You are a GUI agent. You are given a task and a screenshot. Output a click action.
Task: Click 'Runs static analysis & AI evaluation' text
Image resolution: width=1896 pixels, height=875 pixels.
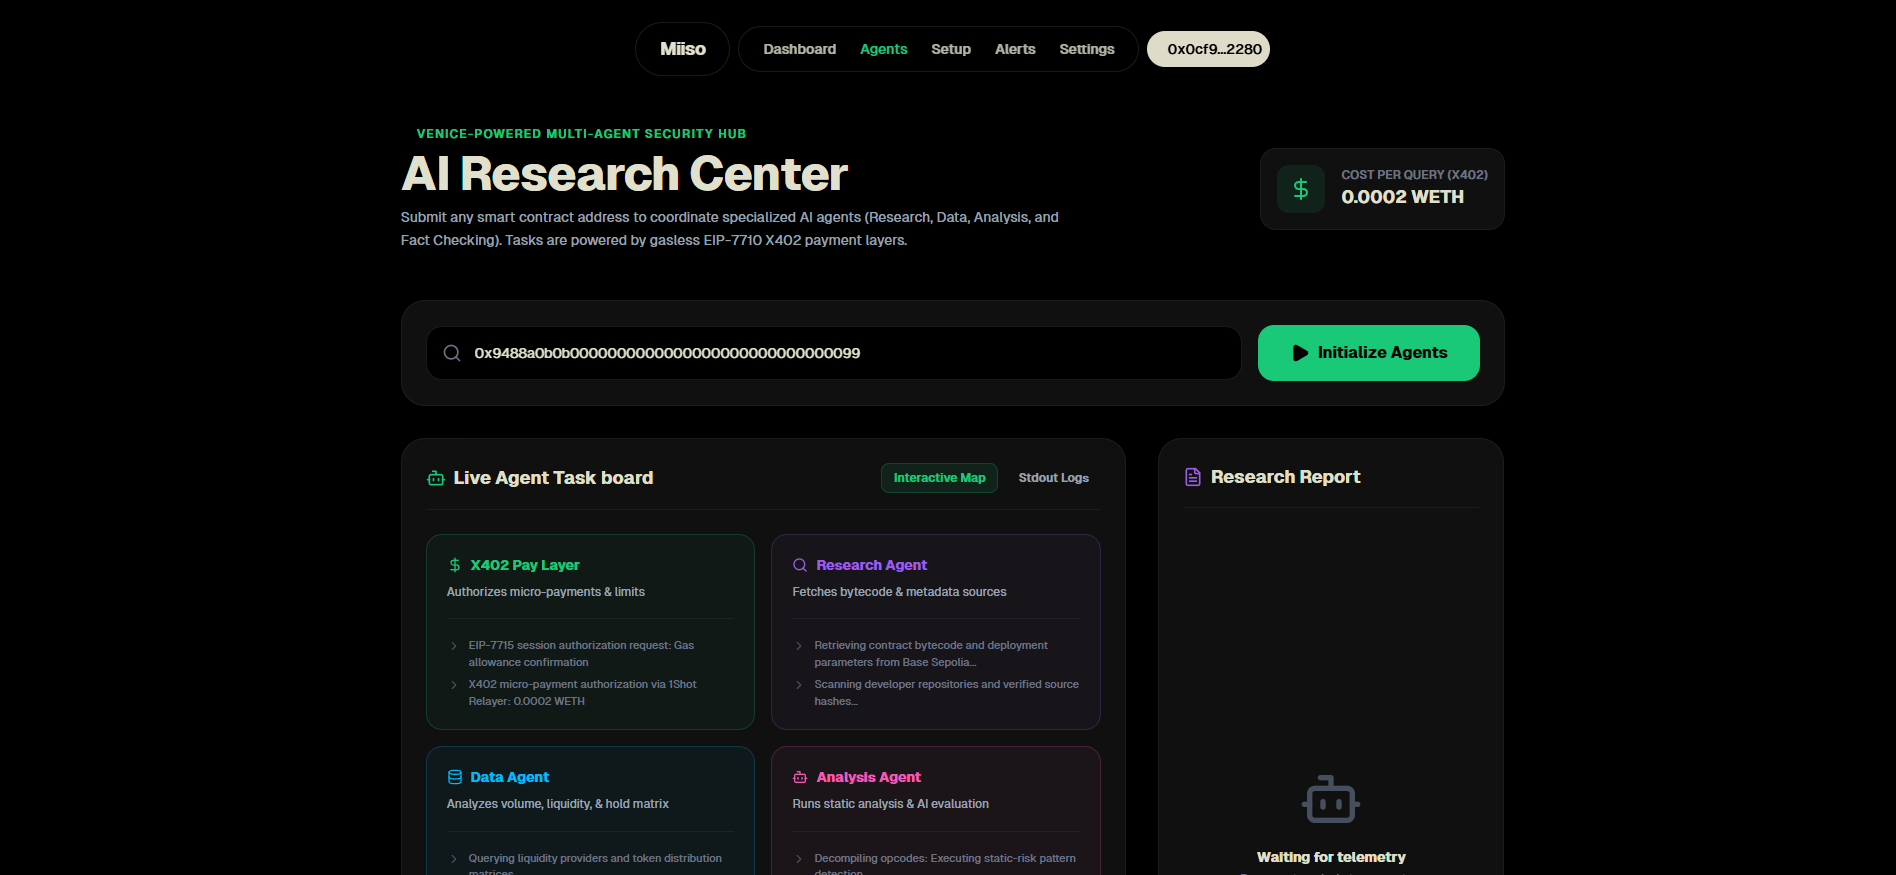[x=890, y=804]
